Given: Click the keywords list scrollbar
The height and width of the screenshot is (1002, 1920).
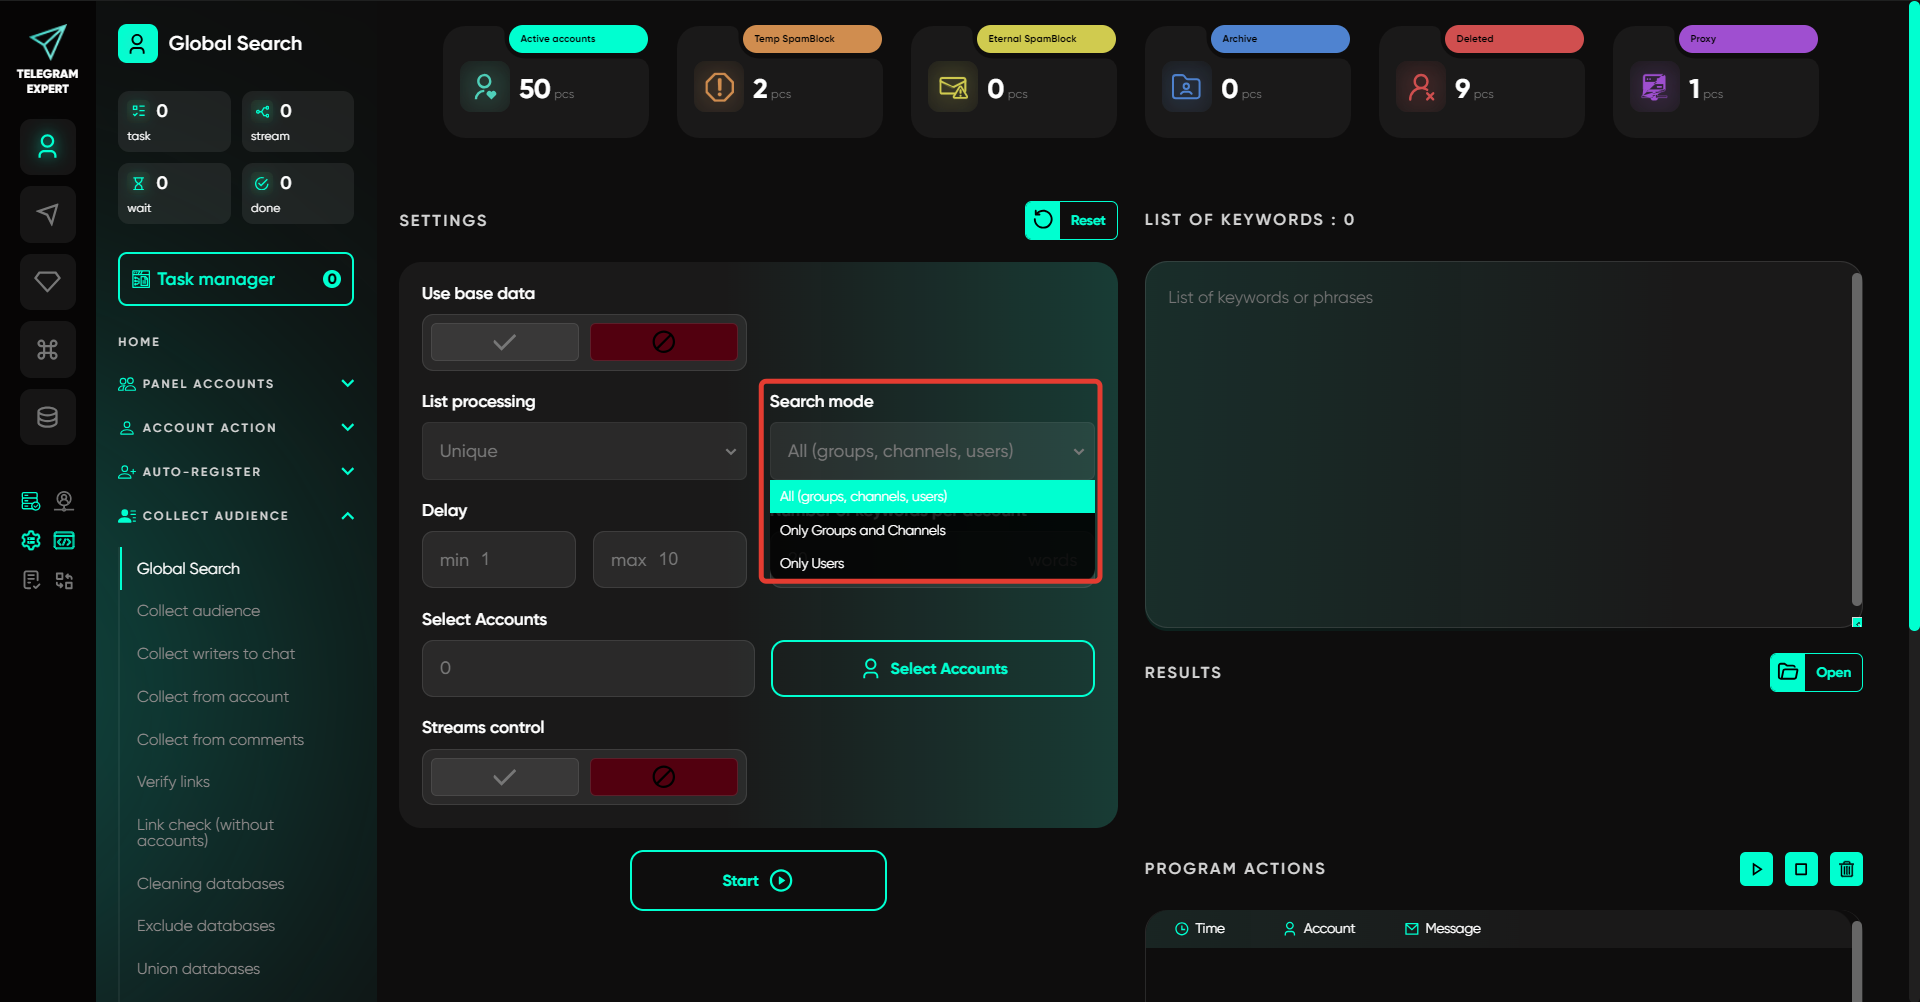Looking at the screenshot, I should pos(1856,440).
